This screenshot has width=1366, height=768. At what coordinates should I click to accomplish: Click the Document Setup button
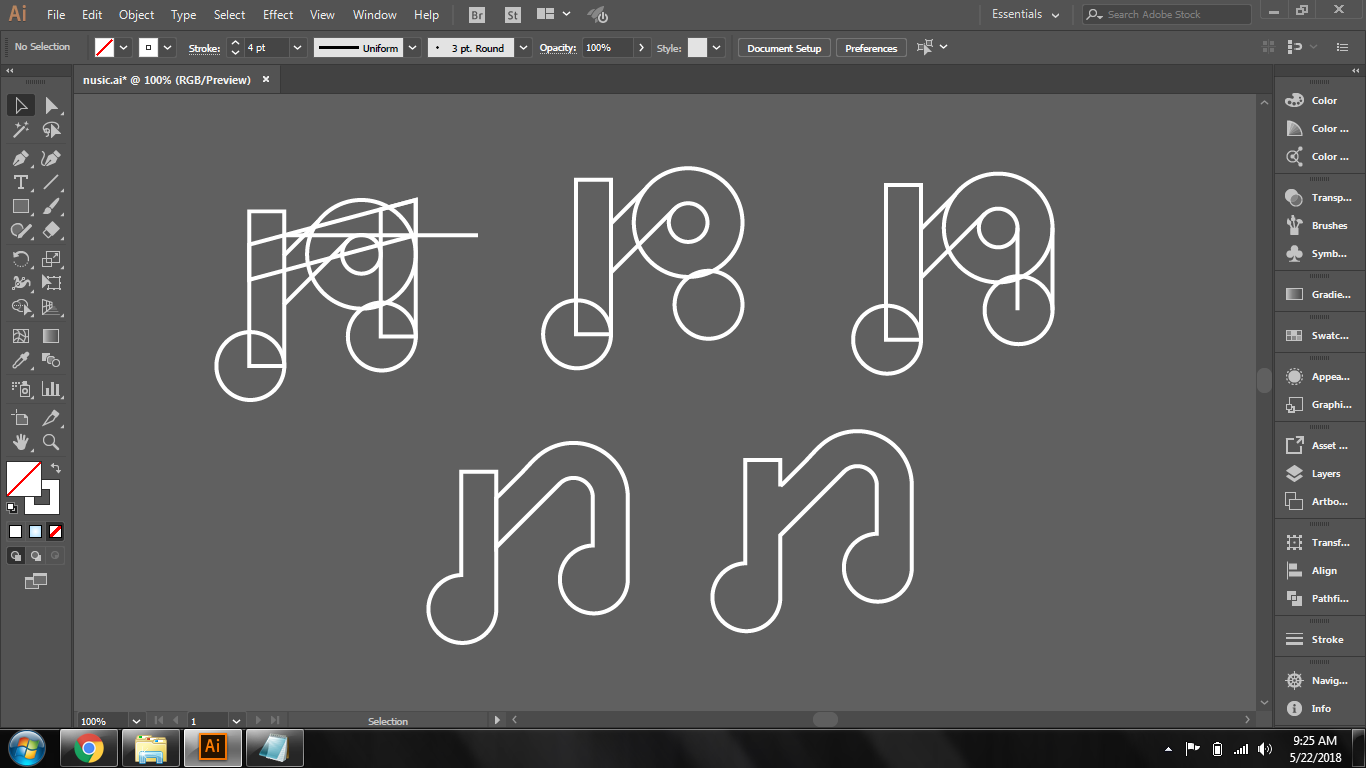point(784,48)
